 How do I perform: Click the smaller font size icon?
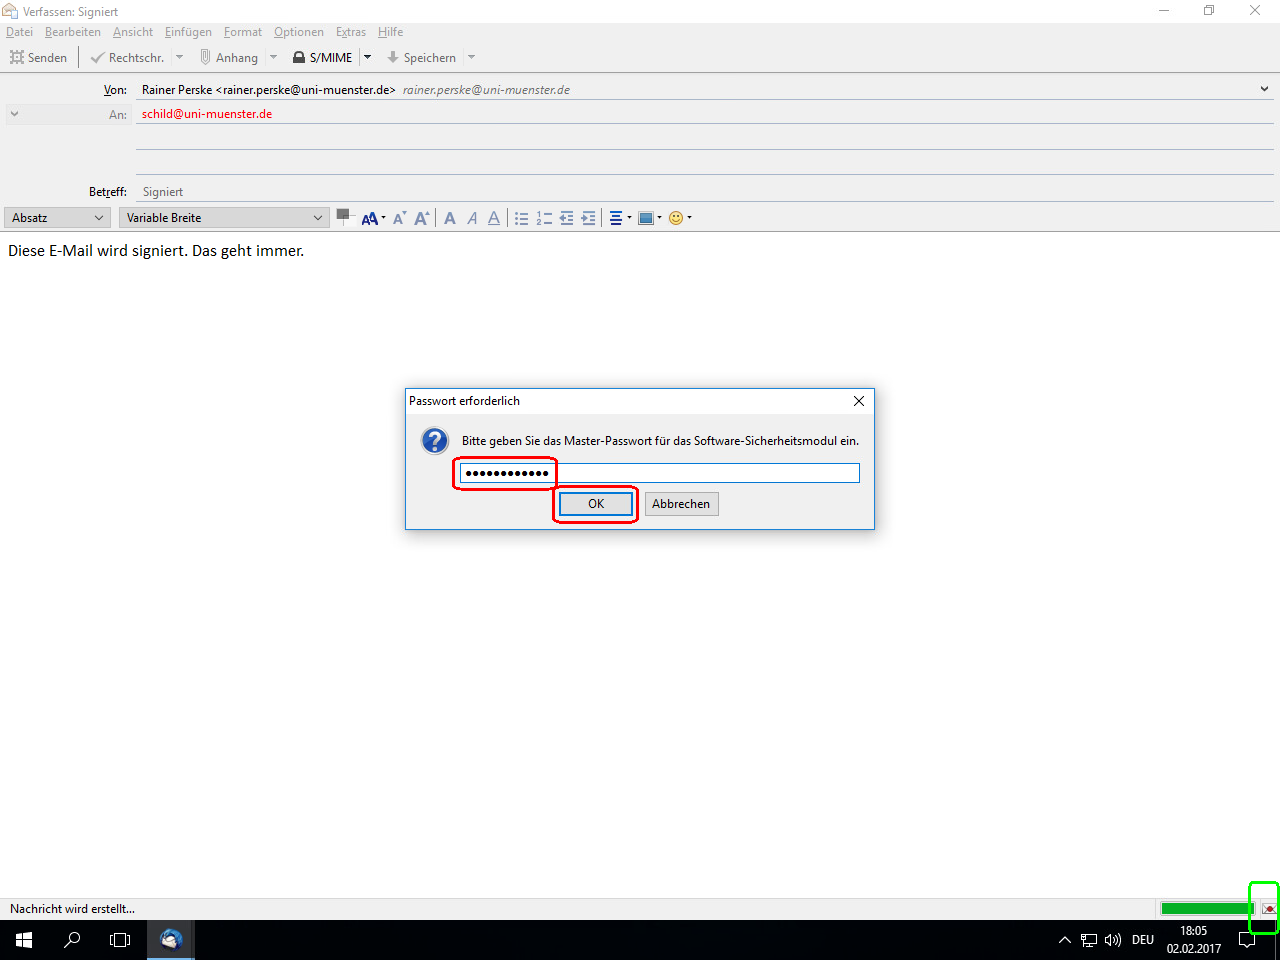coord(399,218)
